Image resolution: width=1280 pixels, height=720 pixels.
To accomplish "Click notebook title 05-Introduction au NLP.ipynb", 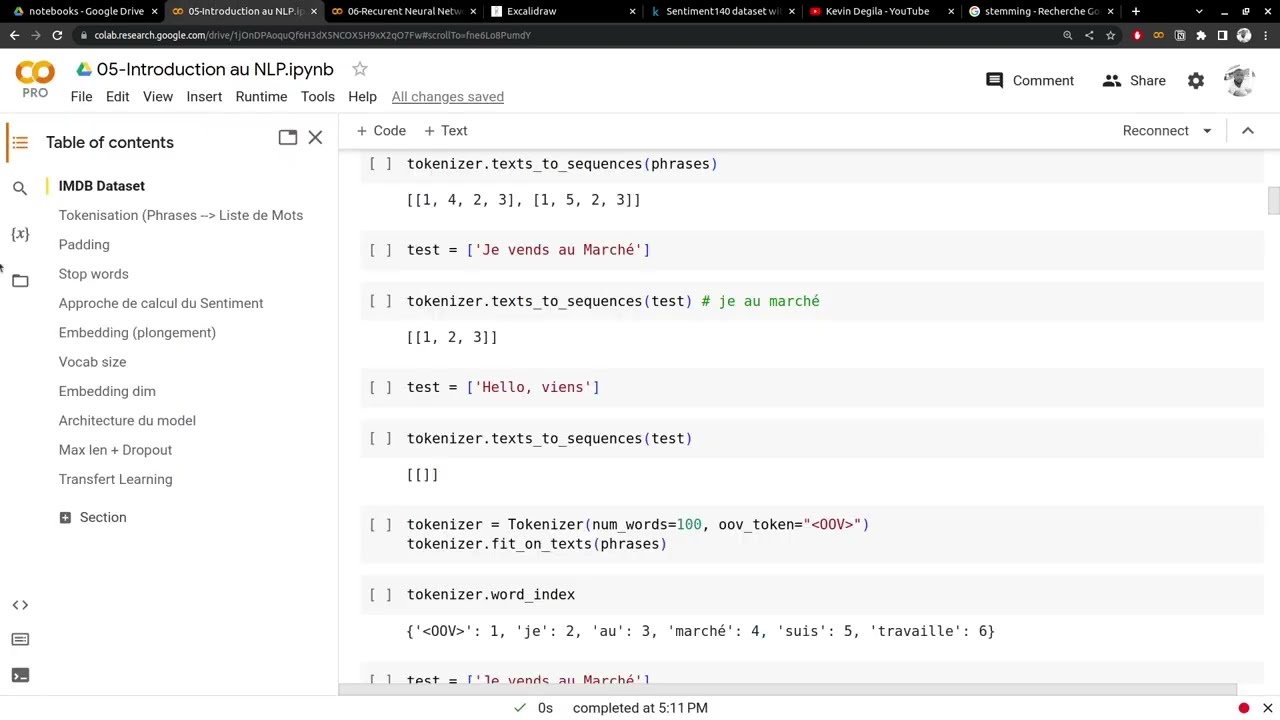I will [x=215, y=69].
